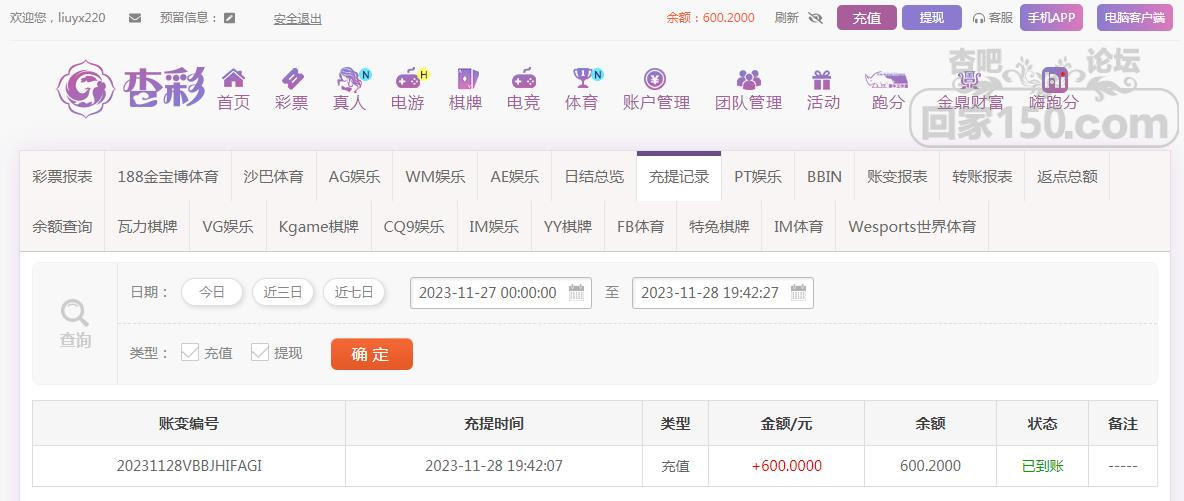
Task: Click 刷新 to refresh balance
Action: pyautogui.click(x=787, y=18)
